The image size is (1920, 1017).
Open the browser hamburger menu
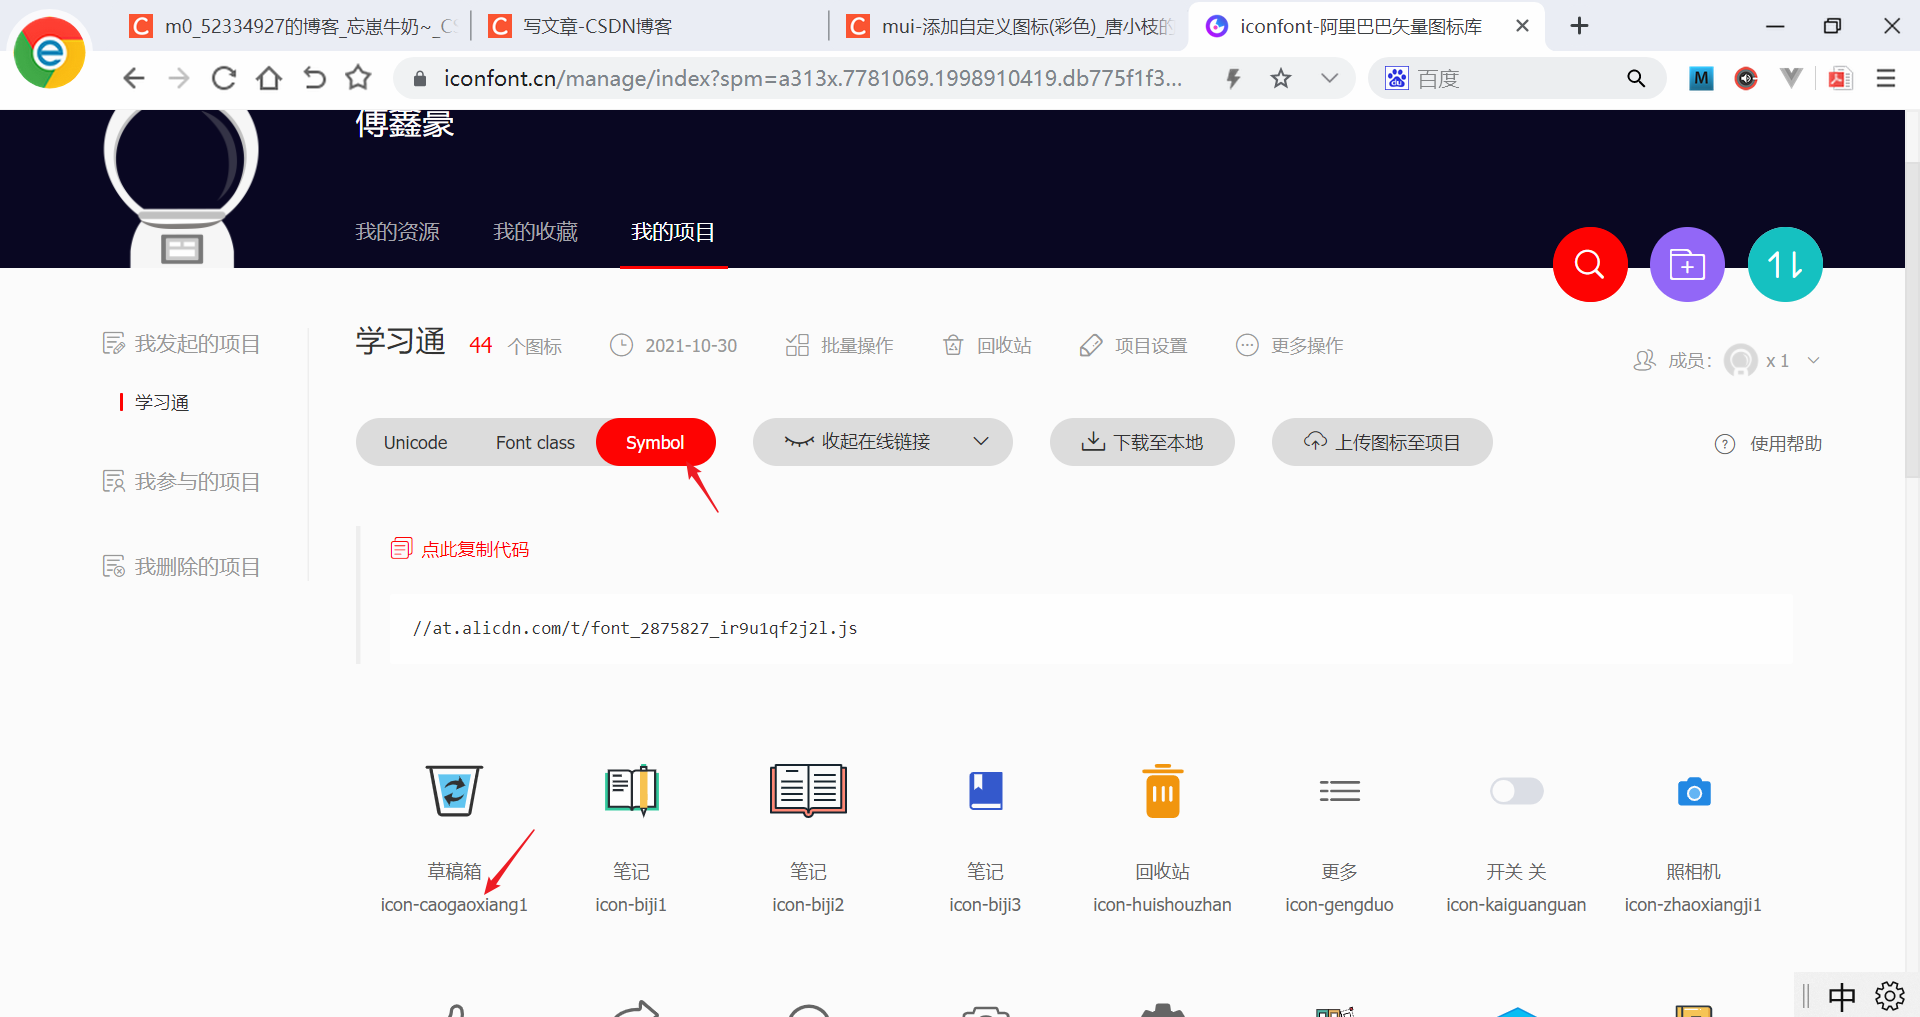pos(1886,78)
